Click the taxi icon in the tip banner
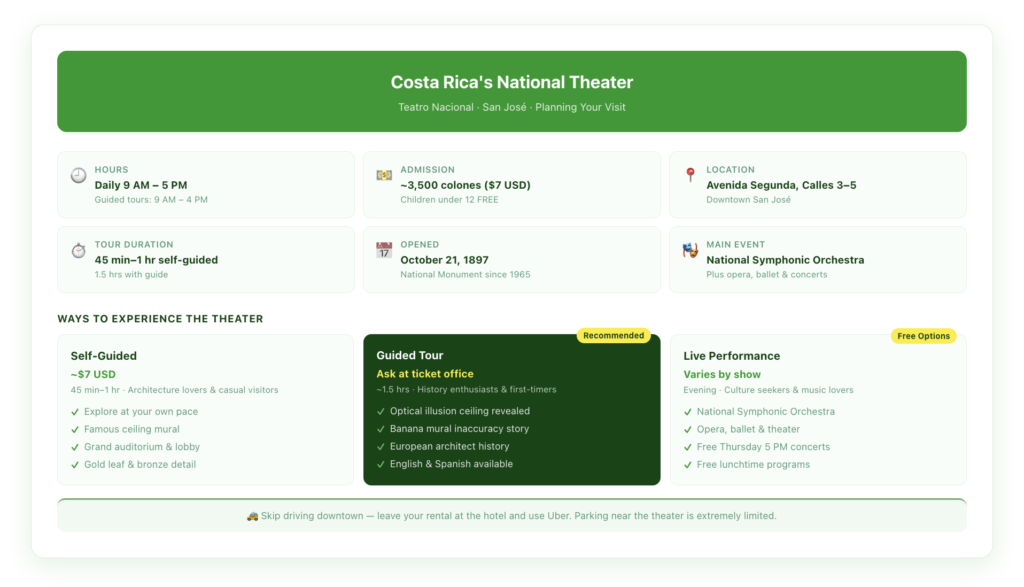The width and height of the screenshot is (1024, 587). [x=252, y=516]
